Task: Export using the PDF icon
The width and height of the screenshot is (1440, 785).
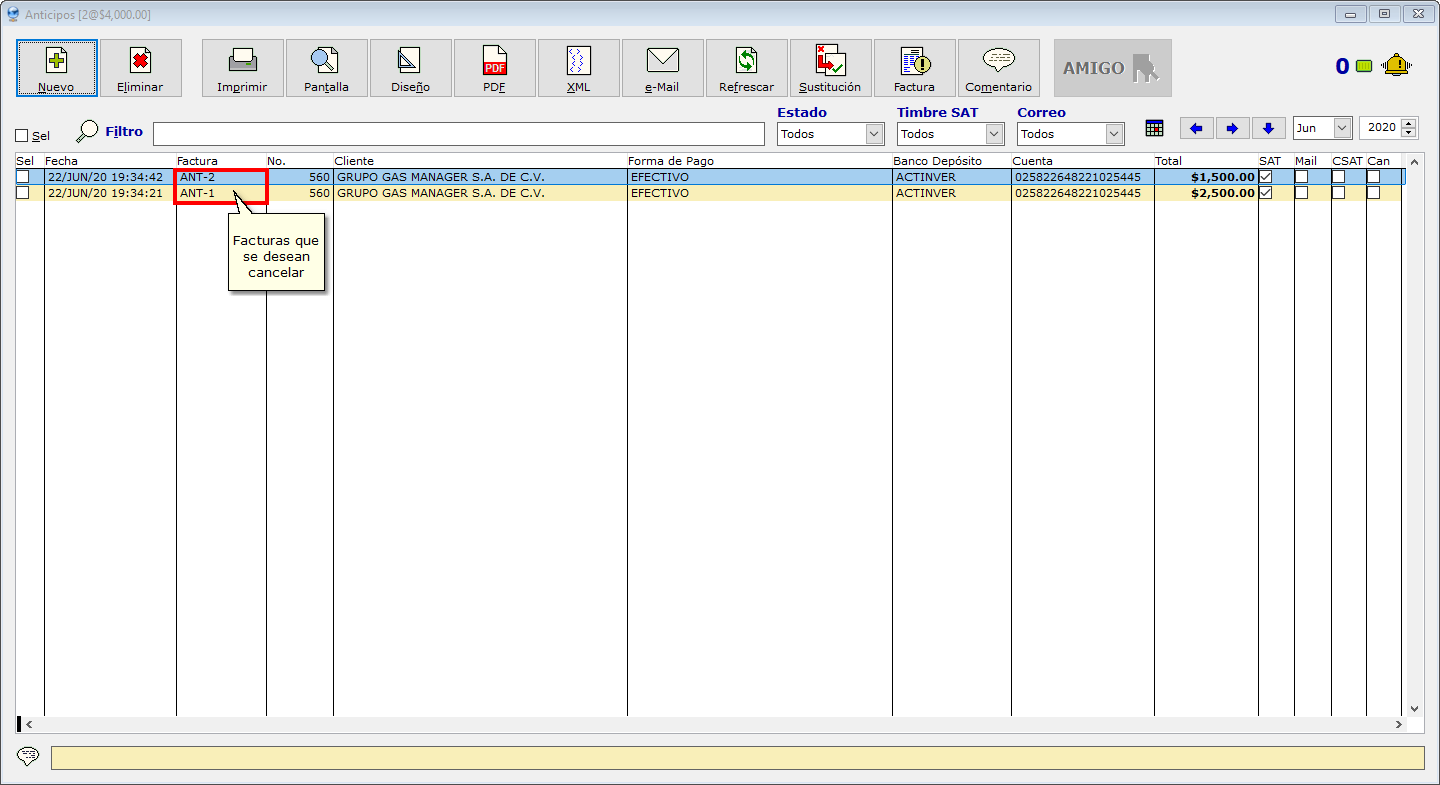Action: (495, 61)
